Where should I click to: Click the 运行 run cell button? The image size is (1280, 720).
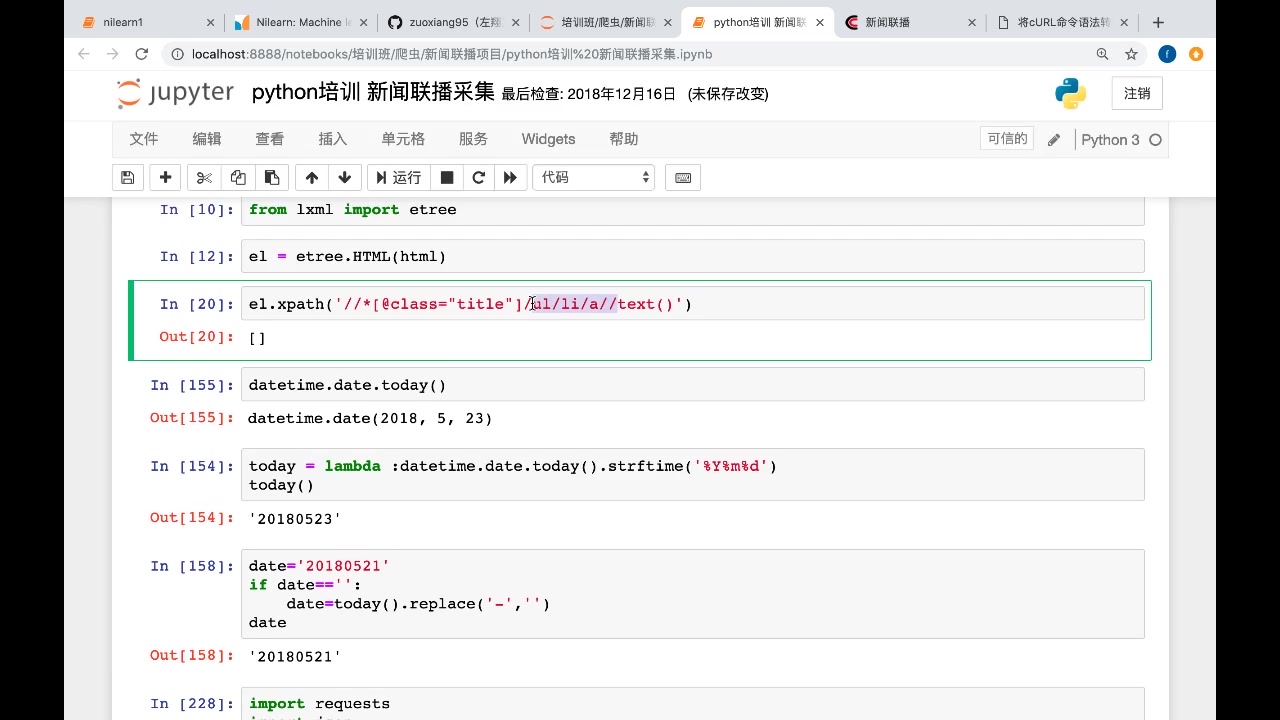(x=399, y=178)
